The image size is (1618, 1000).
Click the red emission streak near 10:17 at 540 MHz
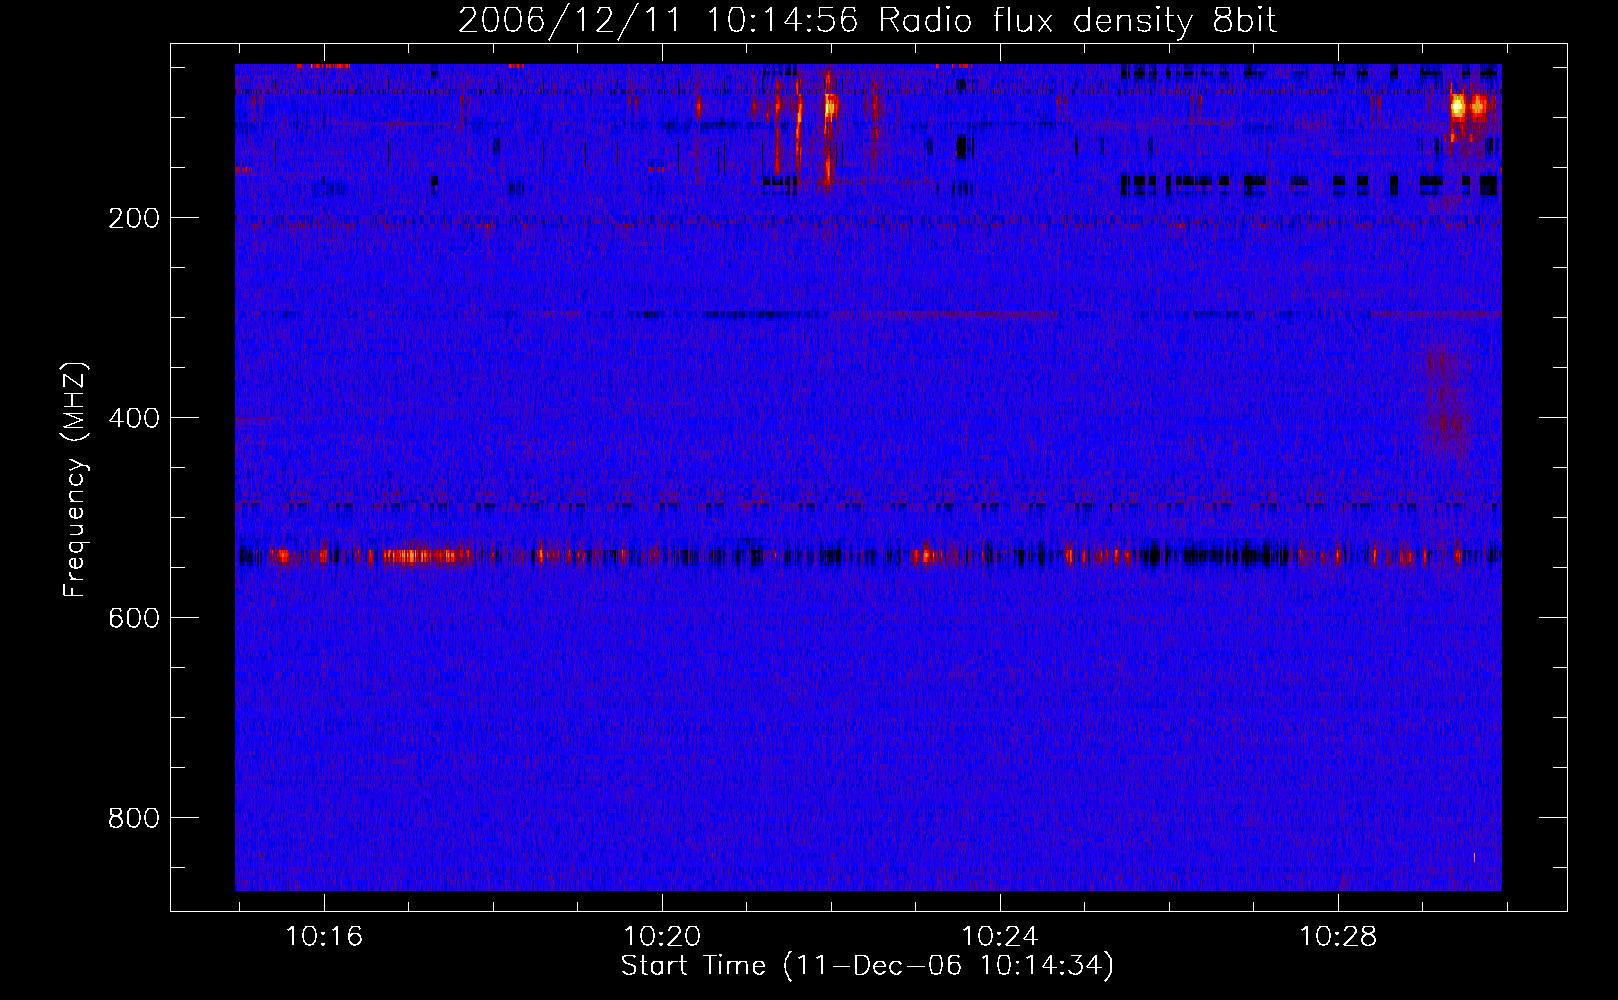tap(427, 555)
